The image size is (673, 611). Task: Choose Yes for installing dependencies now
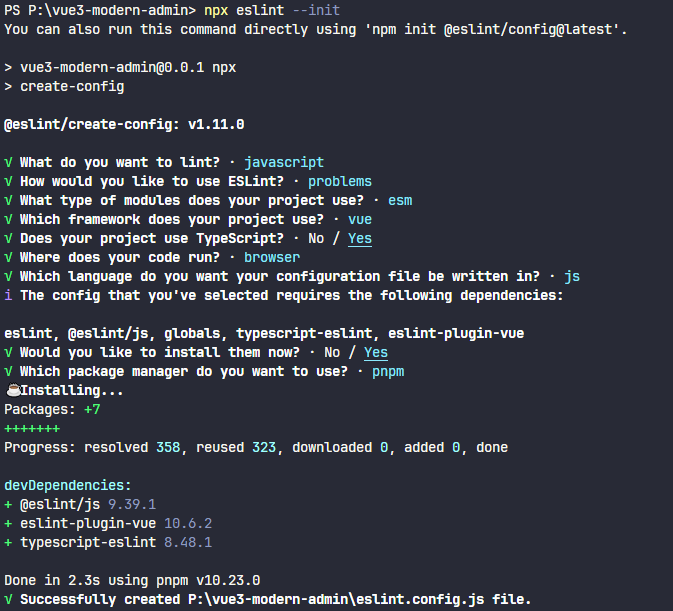pyautogui.click(x=376, y=352)
